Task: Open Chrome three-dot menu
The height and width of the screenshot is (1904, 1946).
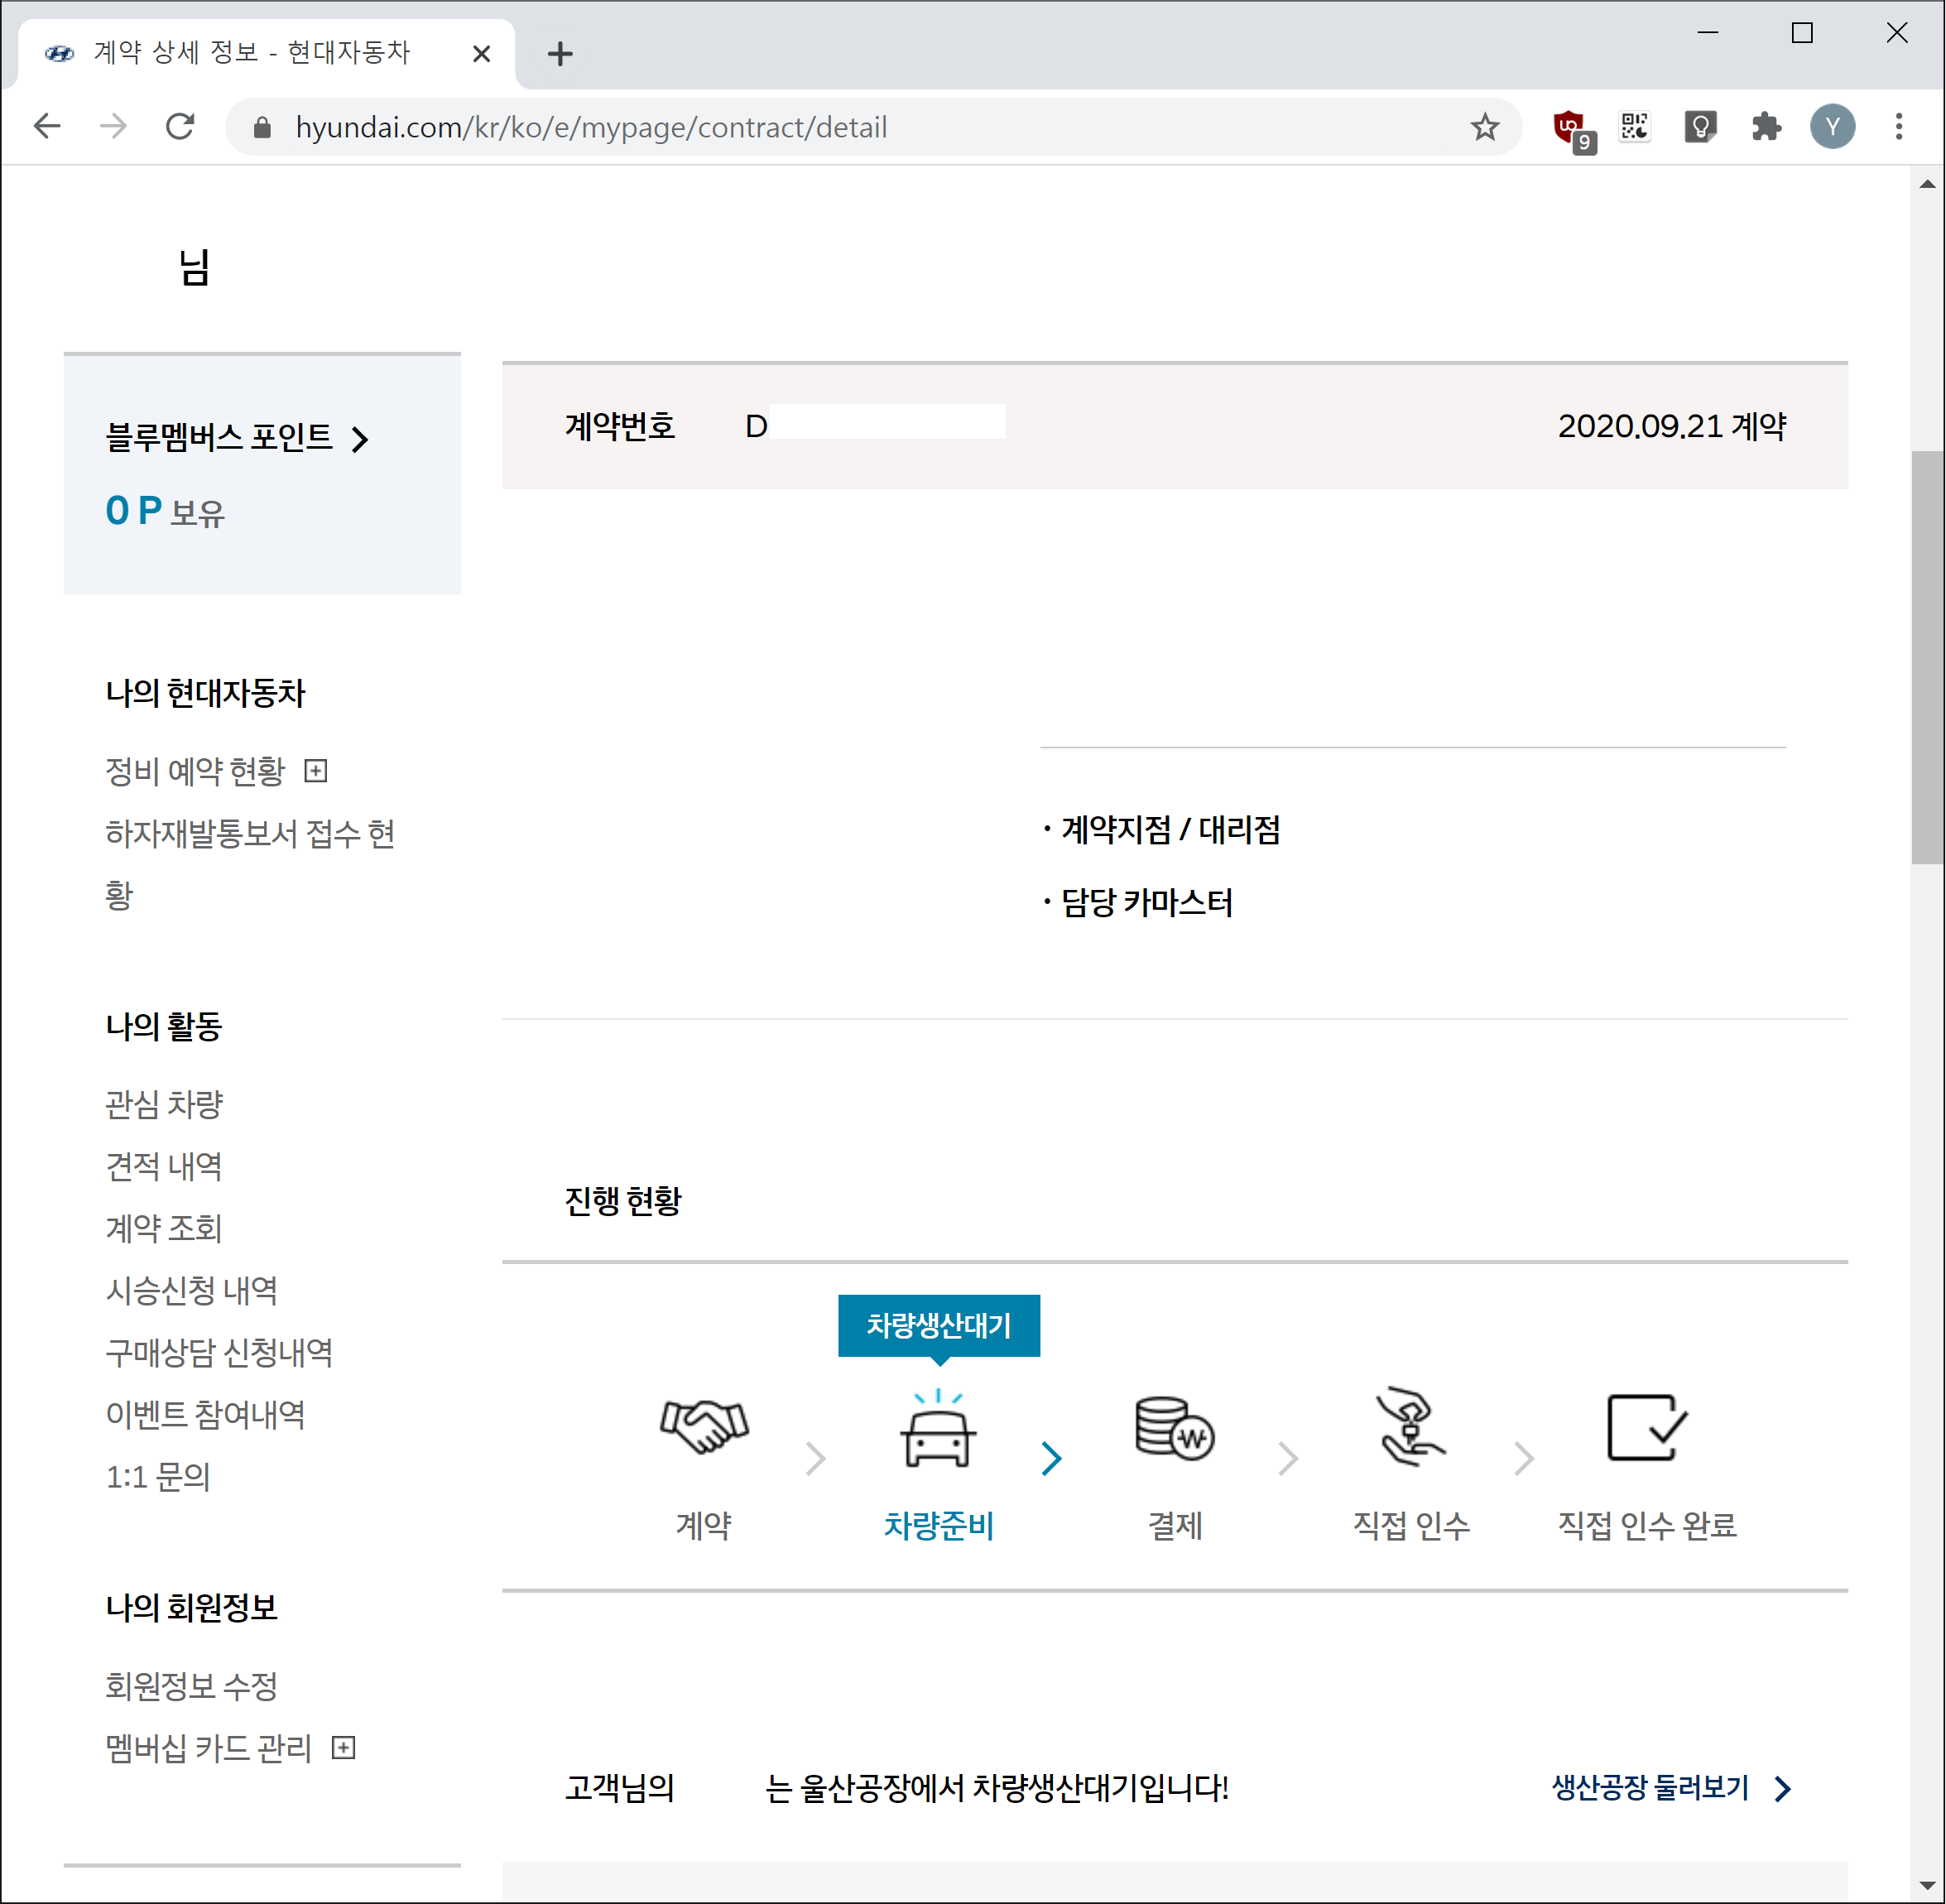Action: tap(1898, 127)
